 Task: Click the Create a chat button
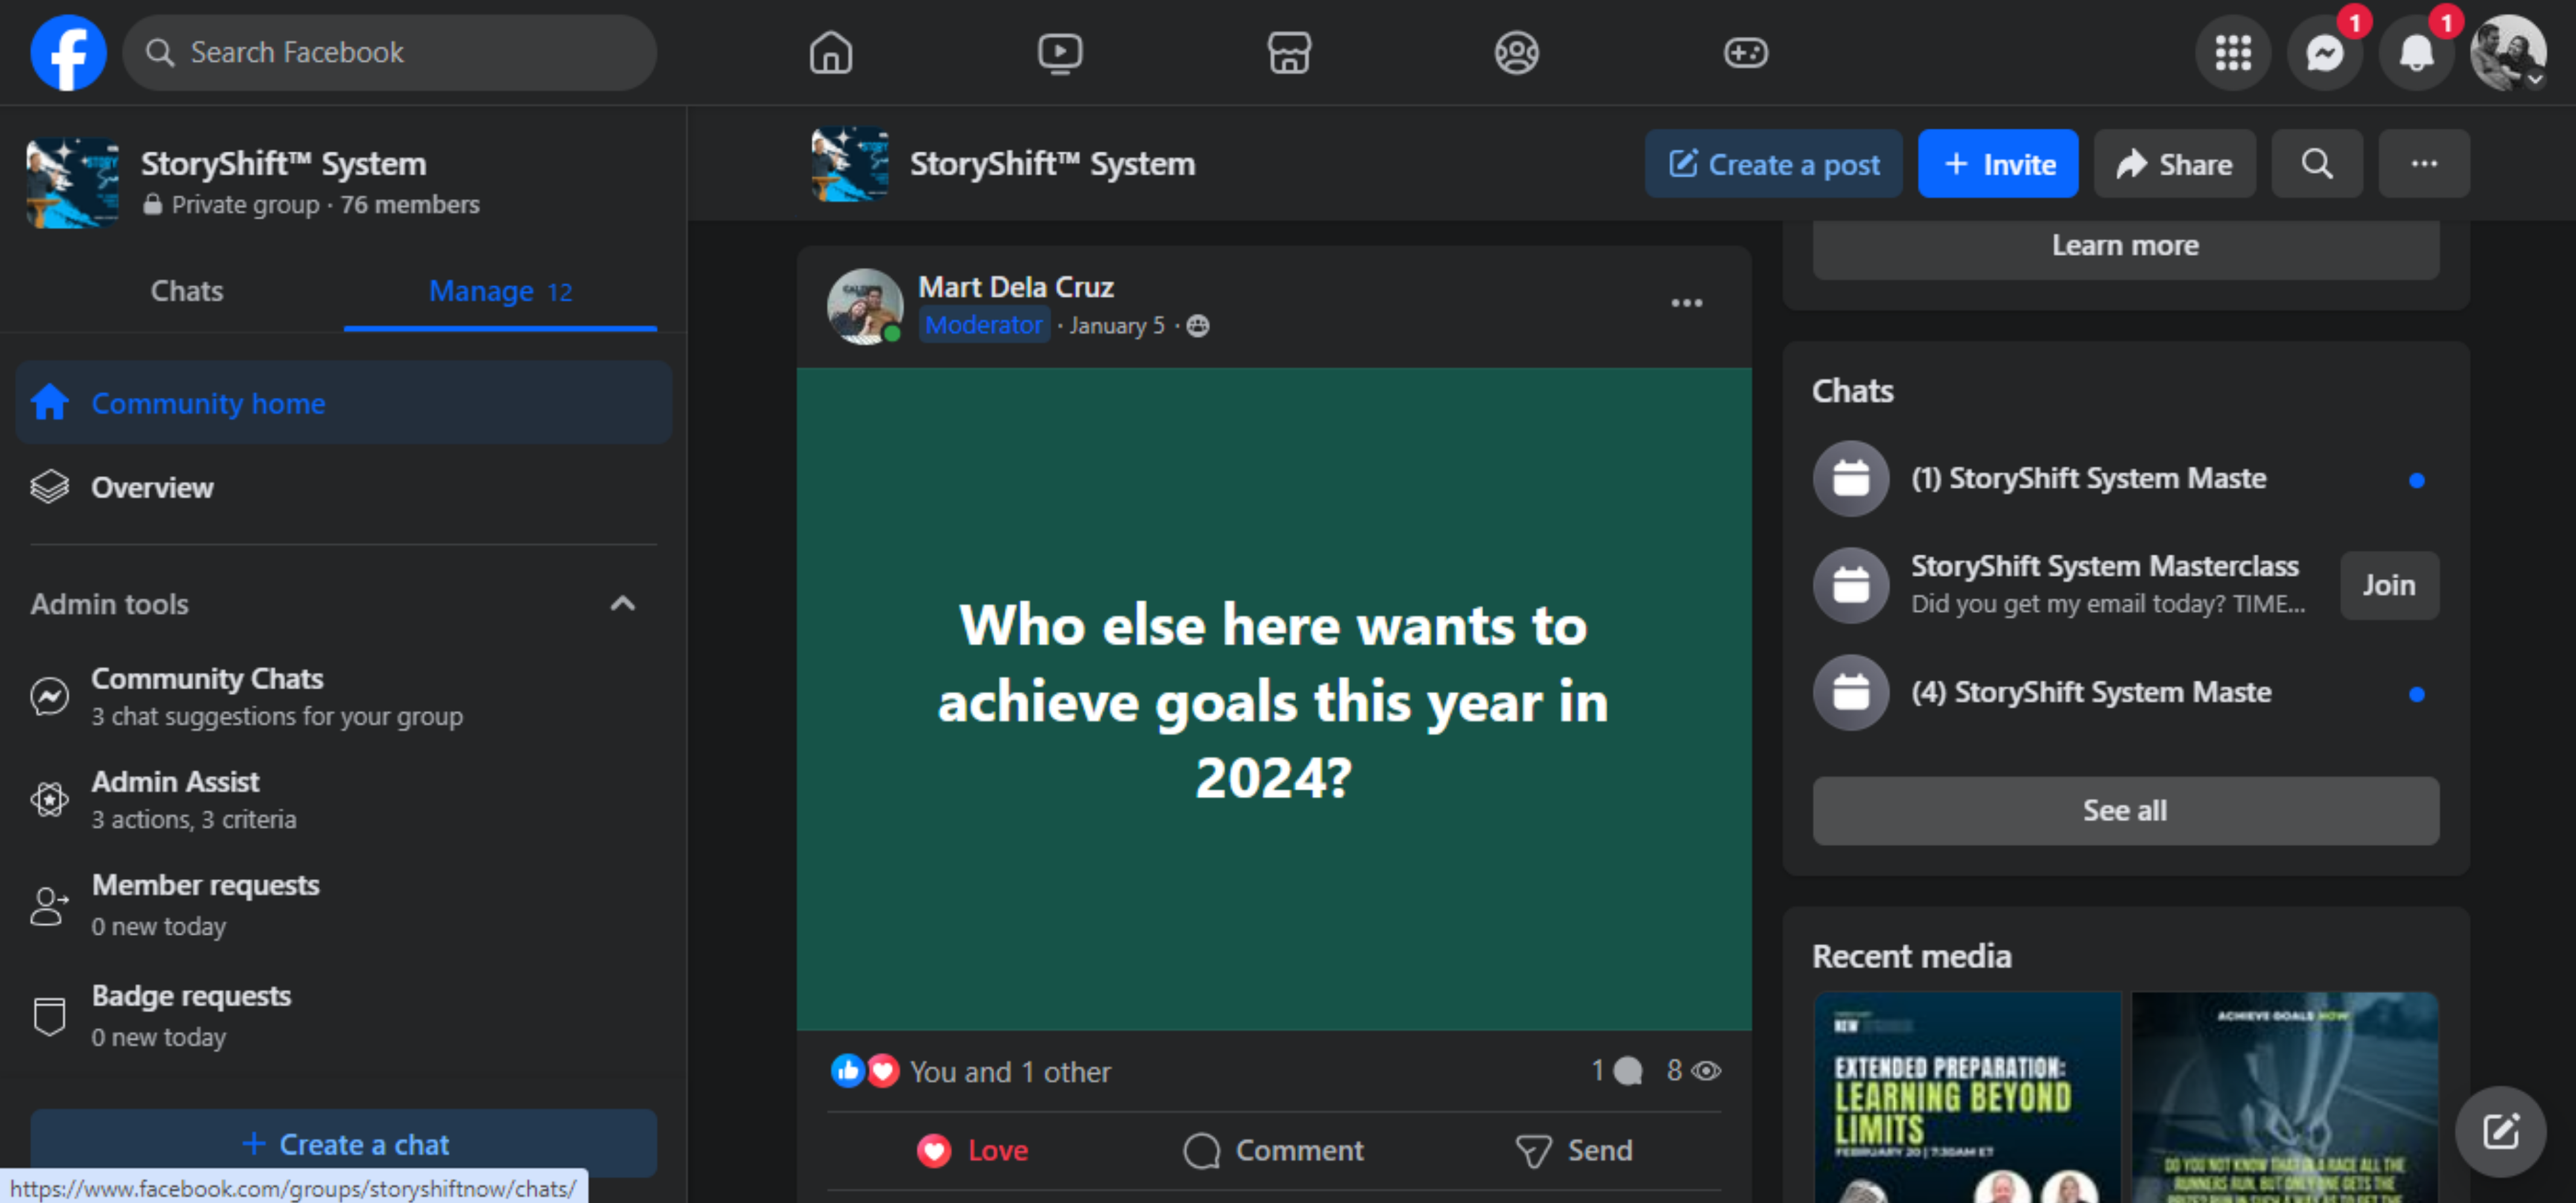click(x=343, y=1143)
